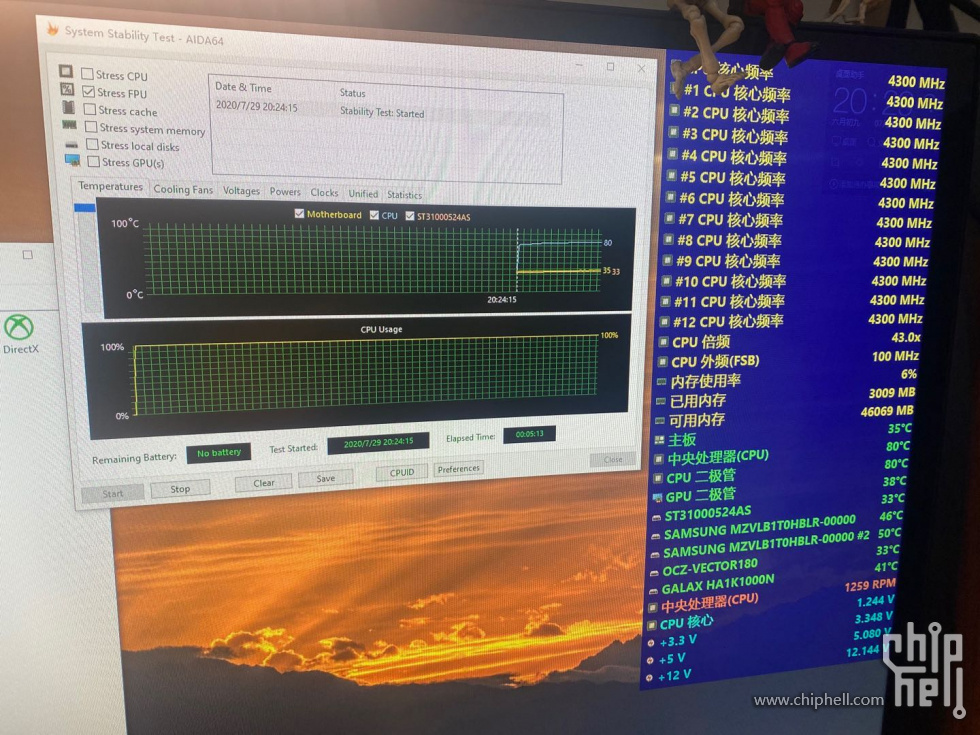Image resolution: width=980 pixels, height=735 pixels.
Task: Click the No battery field
Action: point(219,452)
